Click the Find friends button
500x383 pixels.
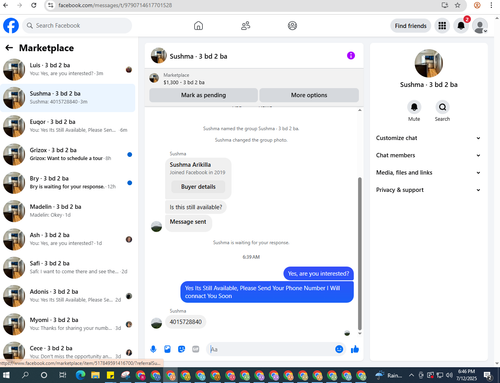point(411,26)
